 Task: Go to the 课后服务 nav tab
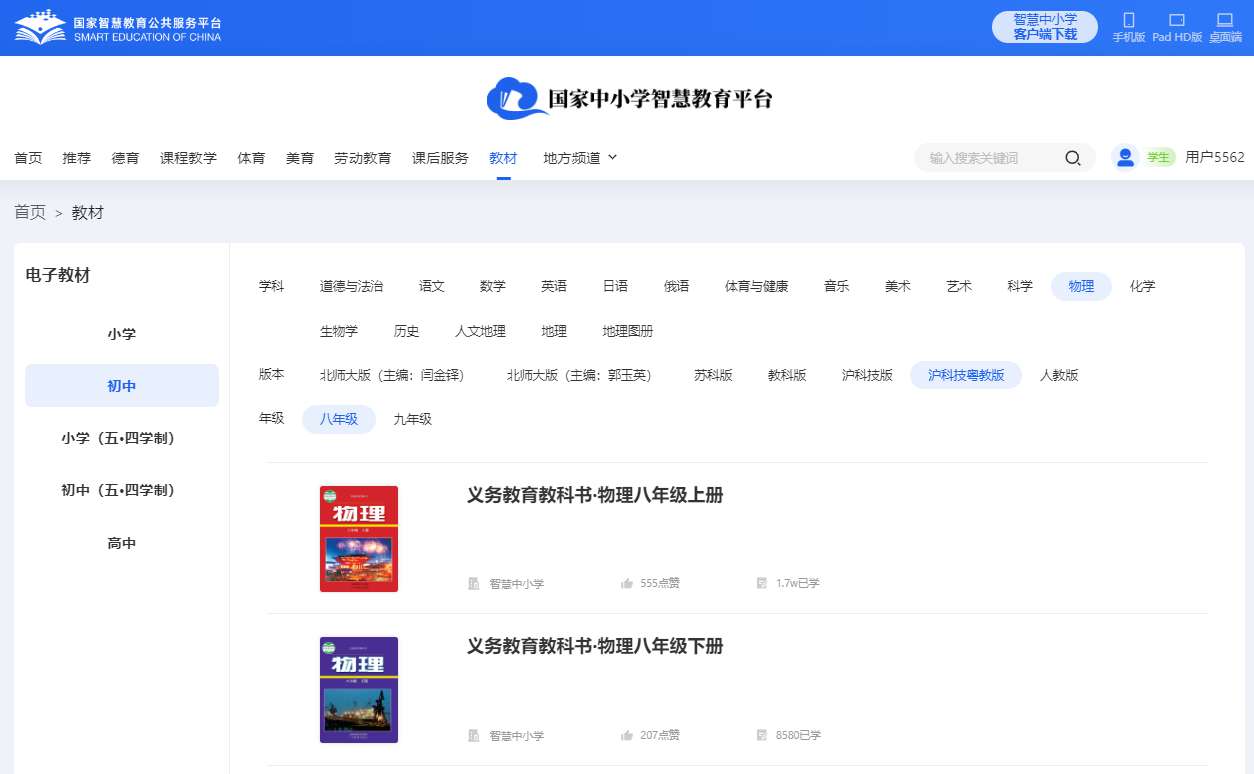[440, 158]
